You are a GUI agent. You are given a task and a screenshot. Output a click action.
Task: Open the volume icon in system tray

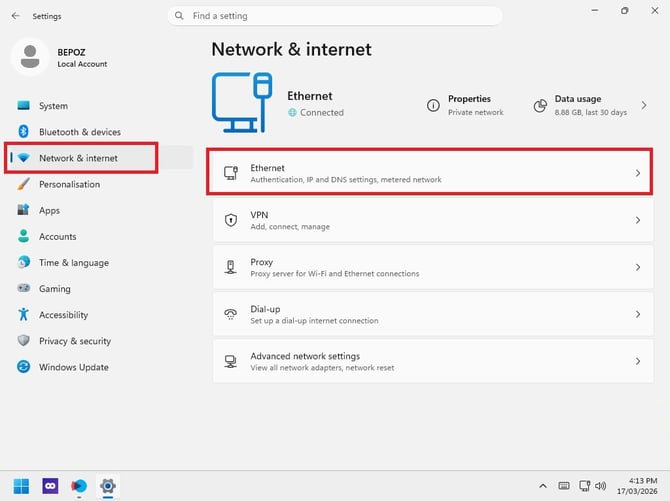click(x=600, y=486)
